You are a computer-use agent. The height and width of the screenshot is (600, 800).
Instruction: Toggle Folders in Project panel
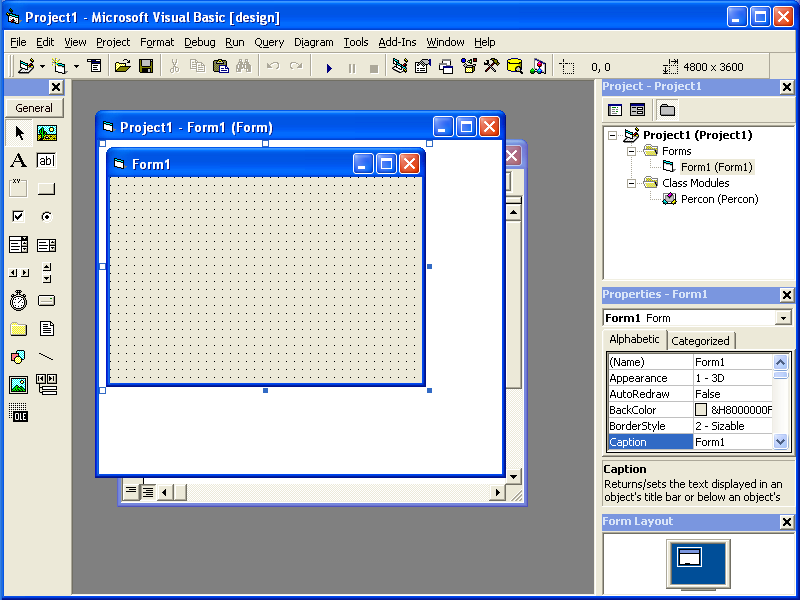(667, 110)
